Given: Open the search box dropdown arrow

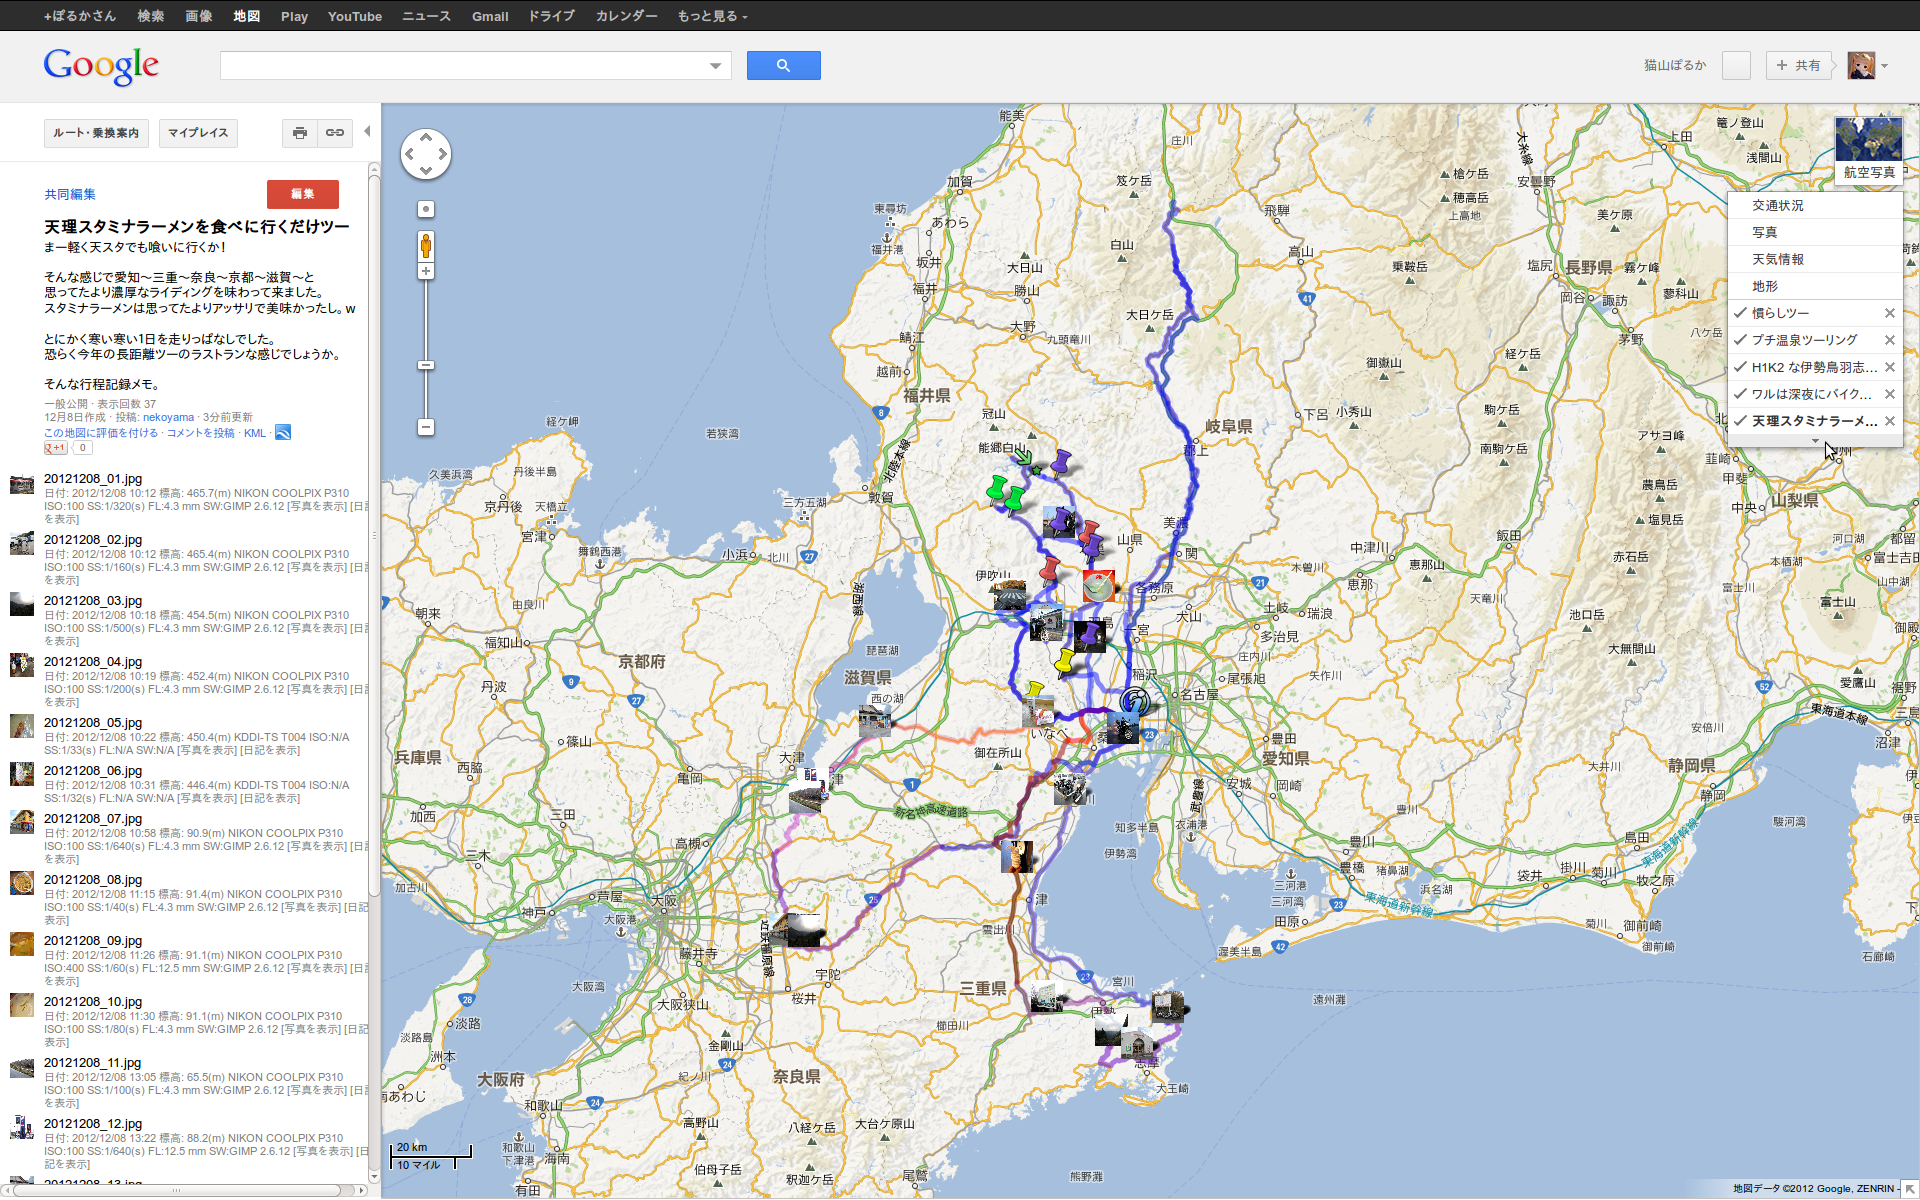Looking at the screenshot, I should 715,66.
